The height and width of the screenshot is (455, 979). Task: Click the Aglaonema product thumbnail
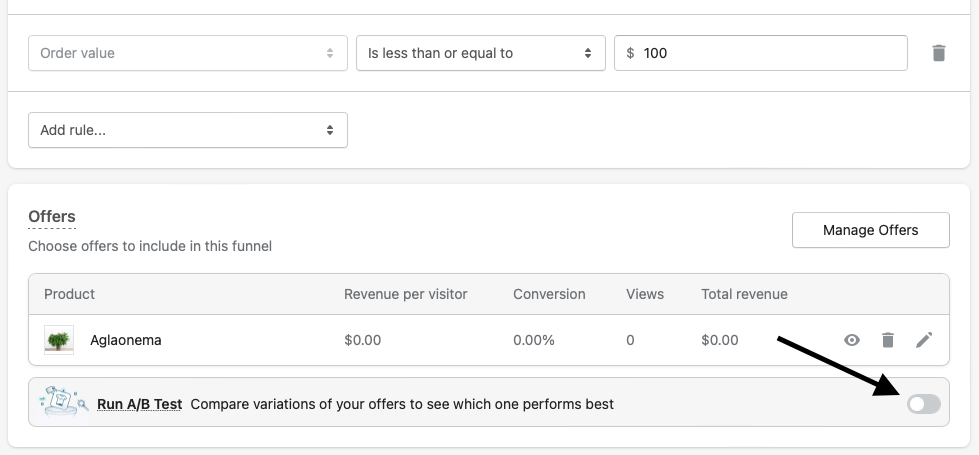[59, 340]
